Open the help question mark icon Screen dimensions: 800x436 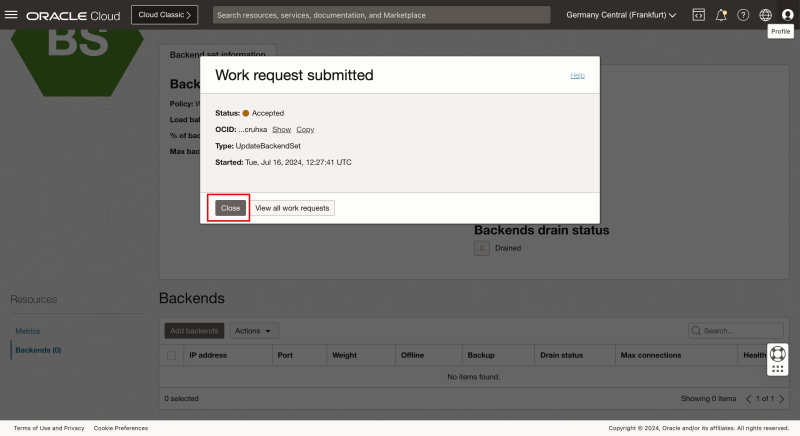(743, 15)
